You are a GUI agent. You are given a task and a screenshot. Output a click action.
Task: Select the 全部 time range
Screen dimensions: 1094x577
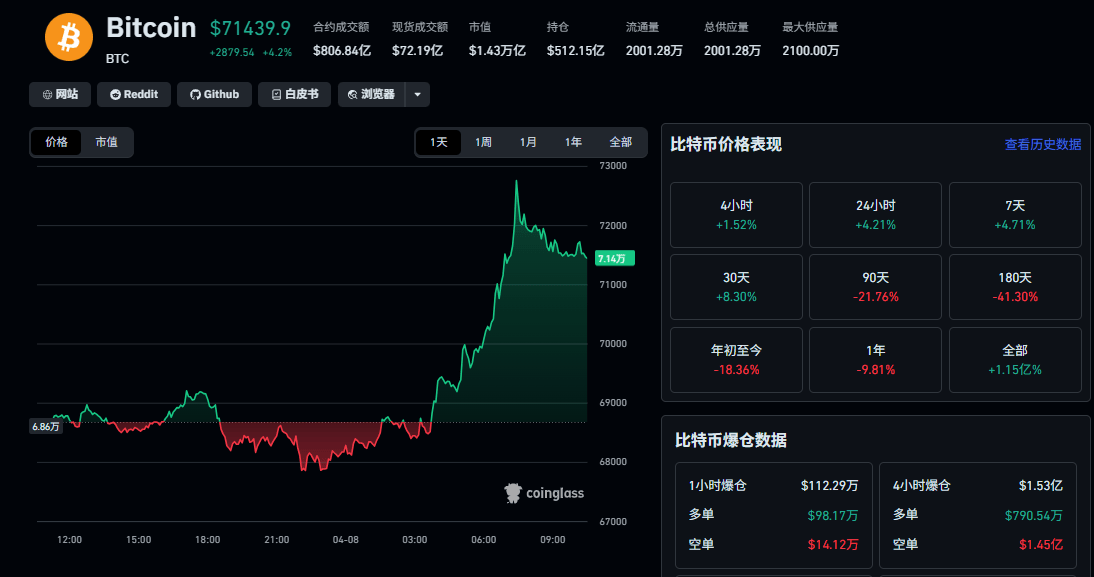[620, 142]
